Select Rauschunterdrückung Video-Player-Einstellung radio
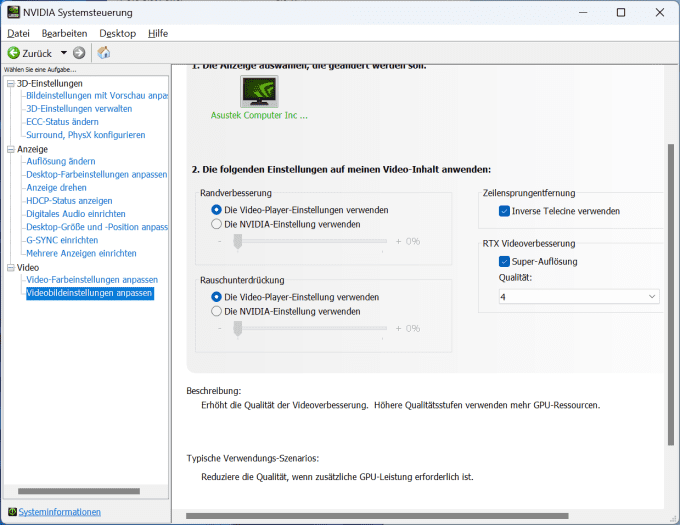 tap(216, 297)
